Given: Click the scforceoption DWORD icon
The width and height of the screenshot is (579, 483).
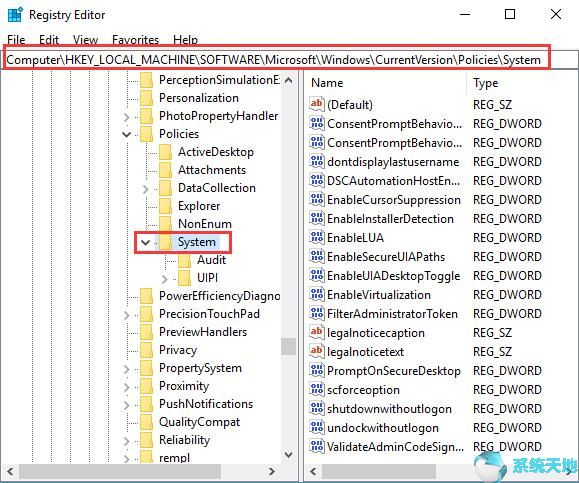Looking at the screenshot, I should tap(316, 390).
